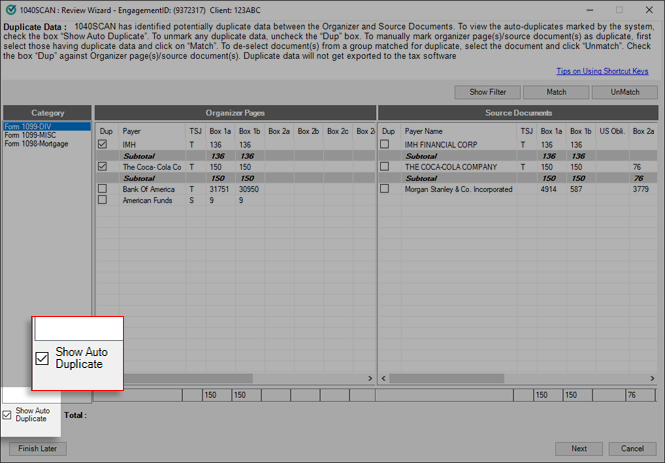The height and width of the screenshot is (463, 665).
Task: Click the UnMatch button
Action: (x=624, y=92)
